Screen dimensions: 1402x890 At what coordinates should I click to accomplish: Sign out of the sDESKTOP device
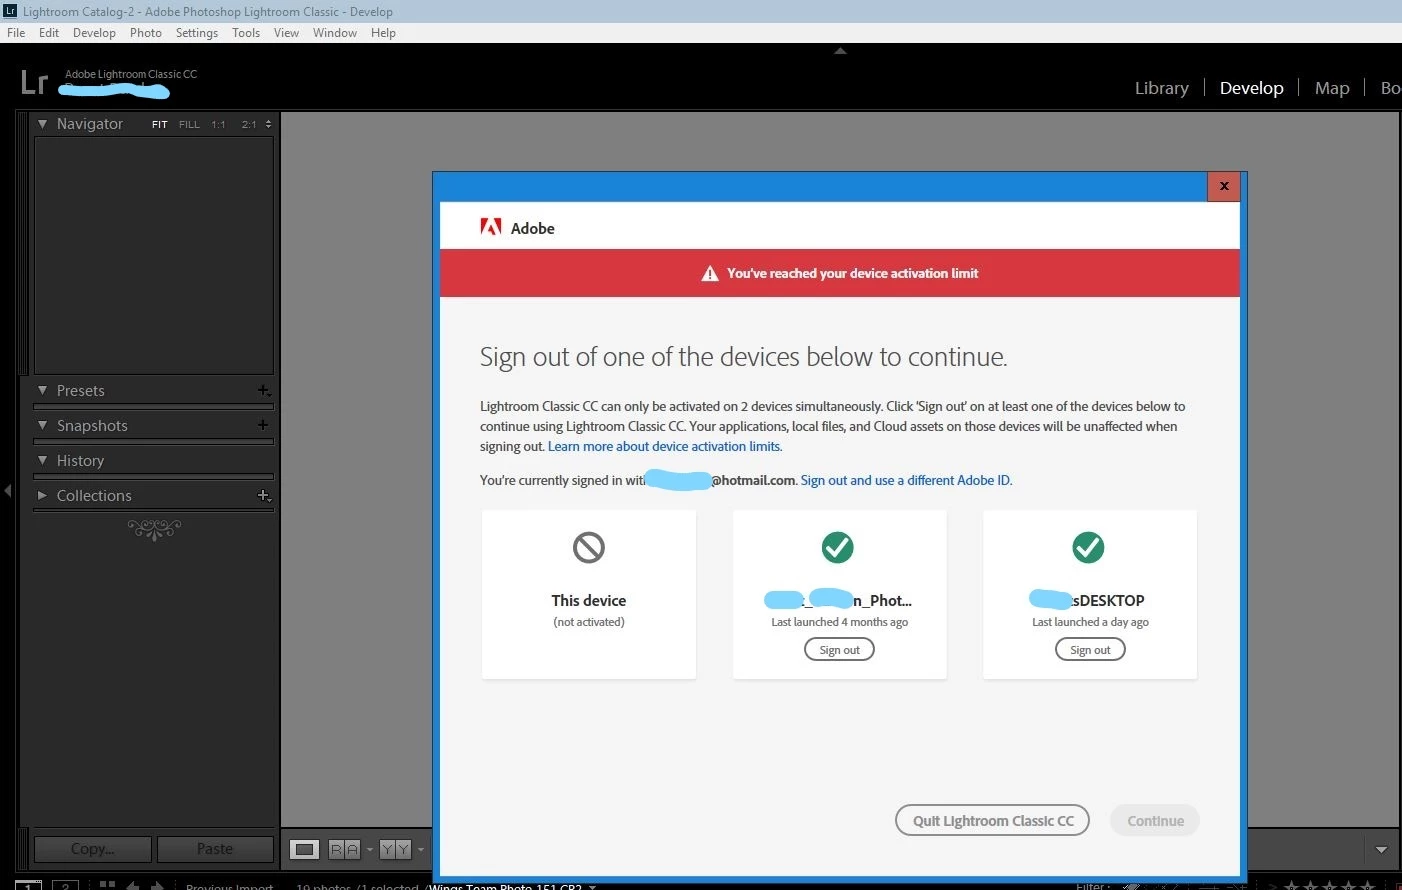1090,650
